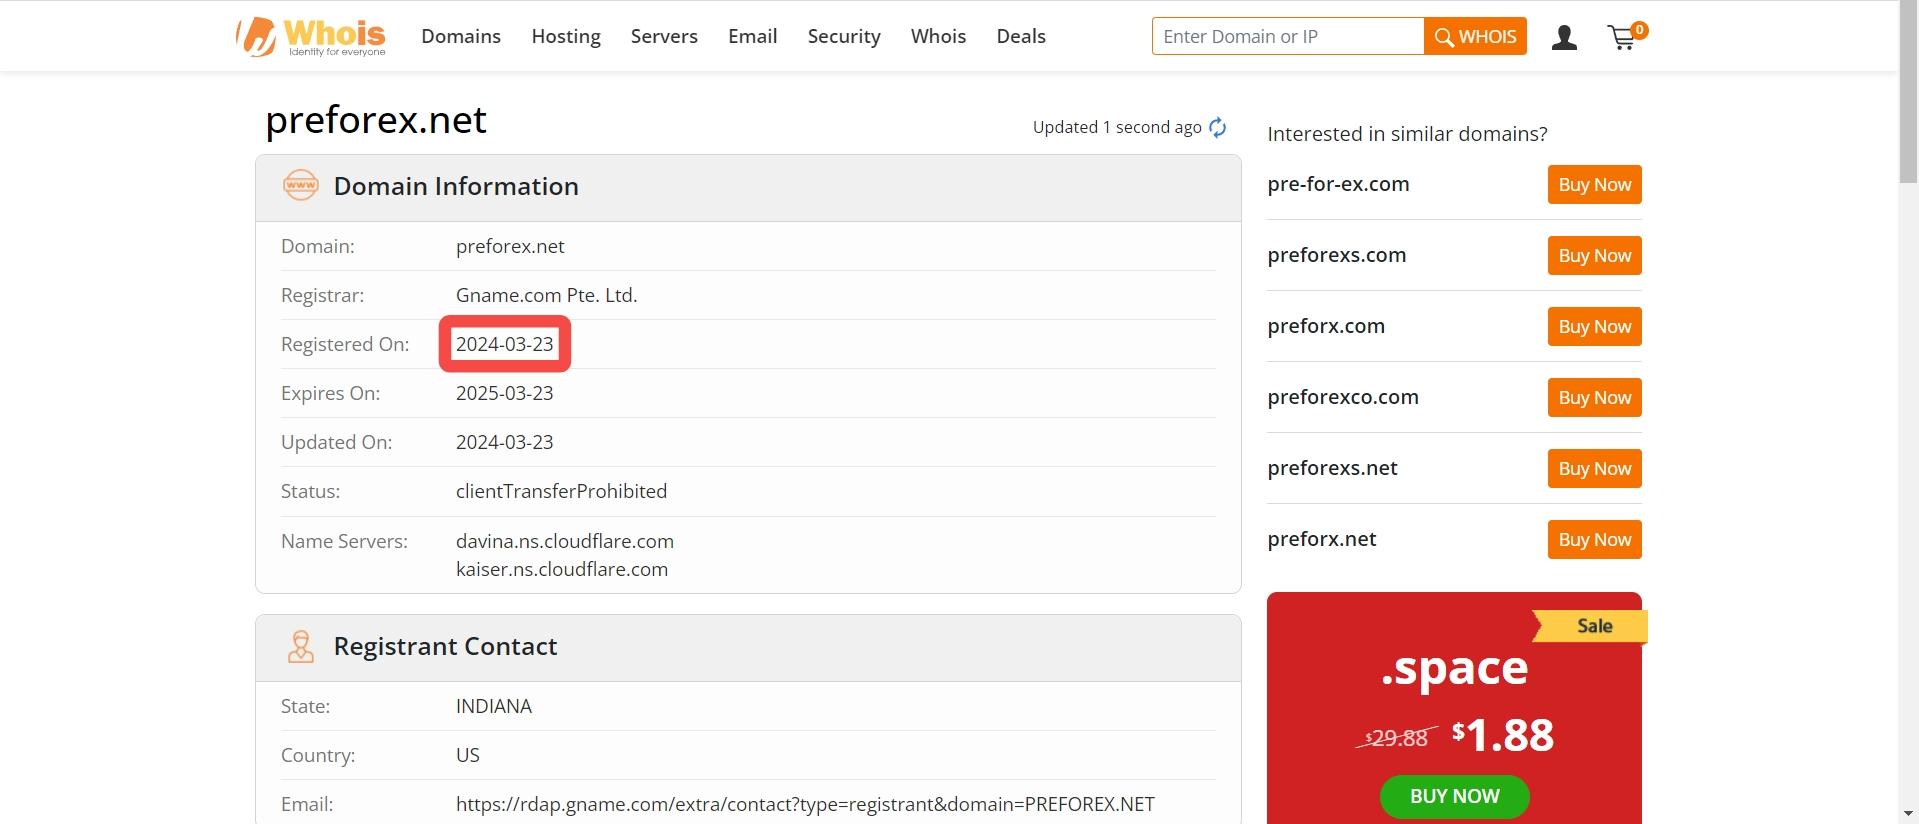Buy Now for preforexs.net
The width and height of the screenshot is (1919, 824).
tap(1594, 468)
